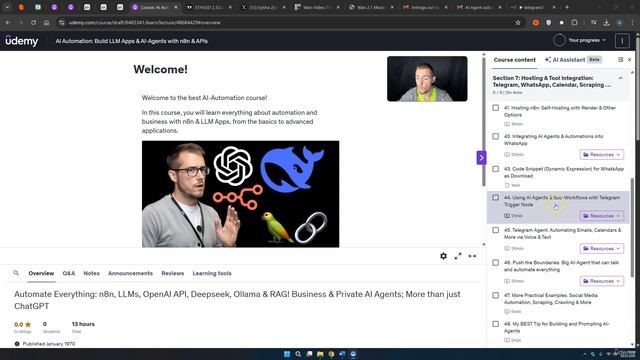Click the AI Assistant sparkle icon
Screen dimensions: 640x360
click(548, 60)
